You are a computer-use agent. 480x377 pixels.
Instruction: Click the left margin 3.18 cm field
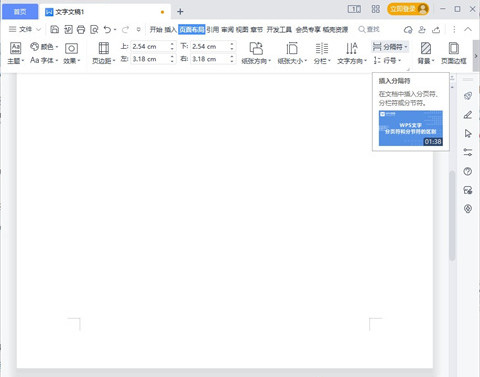[x=153, y=59]
